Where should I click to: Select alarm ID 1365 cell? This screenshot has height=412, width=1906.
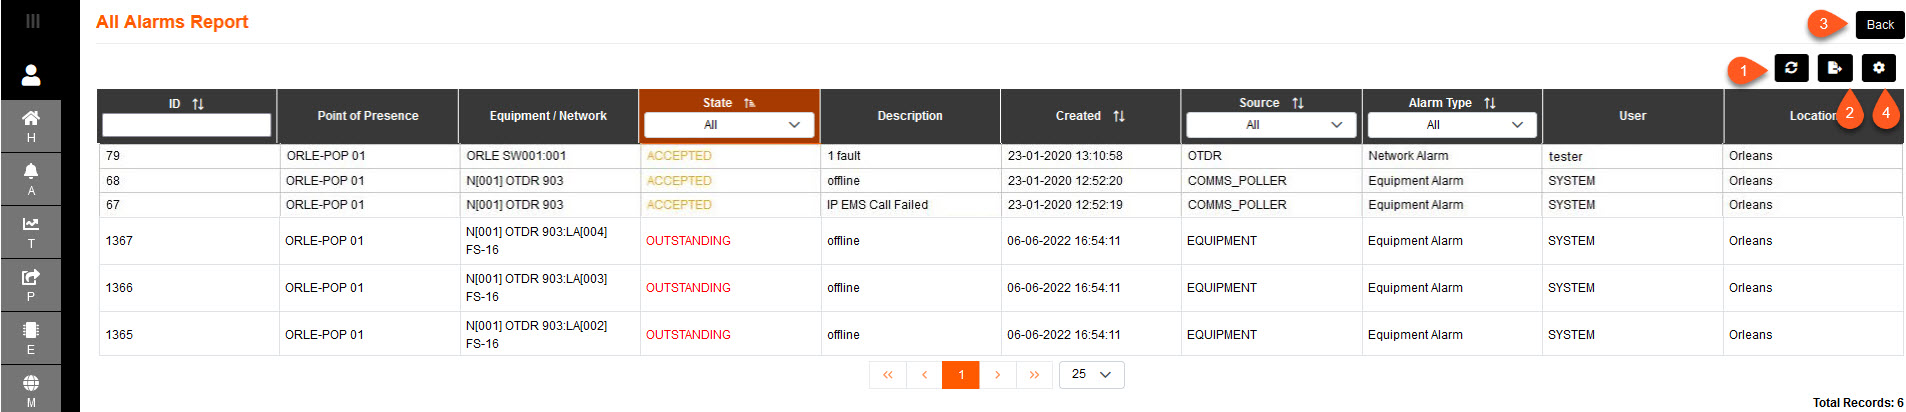click(x=188, y=335)
